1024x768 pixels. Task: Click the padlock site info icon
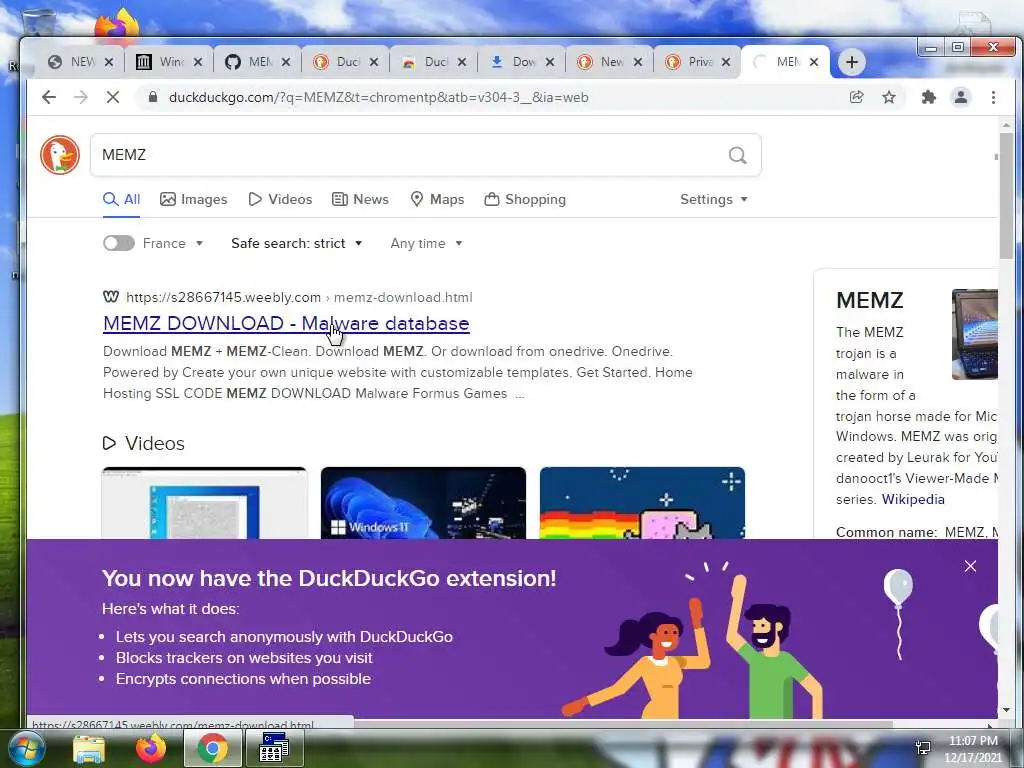tap(153, 97)
